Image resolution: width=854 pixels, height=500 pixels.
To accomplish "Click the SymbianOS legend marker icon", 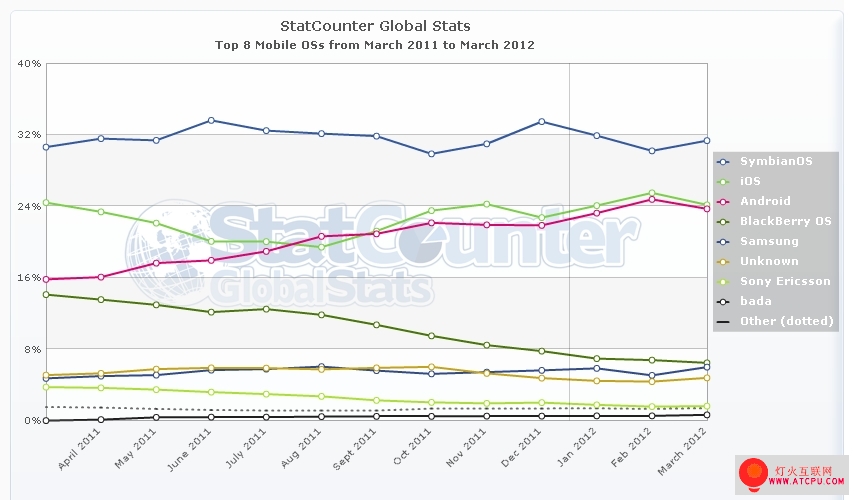I will click(x=724, y=162).
